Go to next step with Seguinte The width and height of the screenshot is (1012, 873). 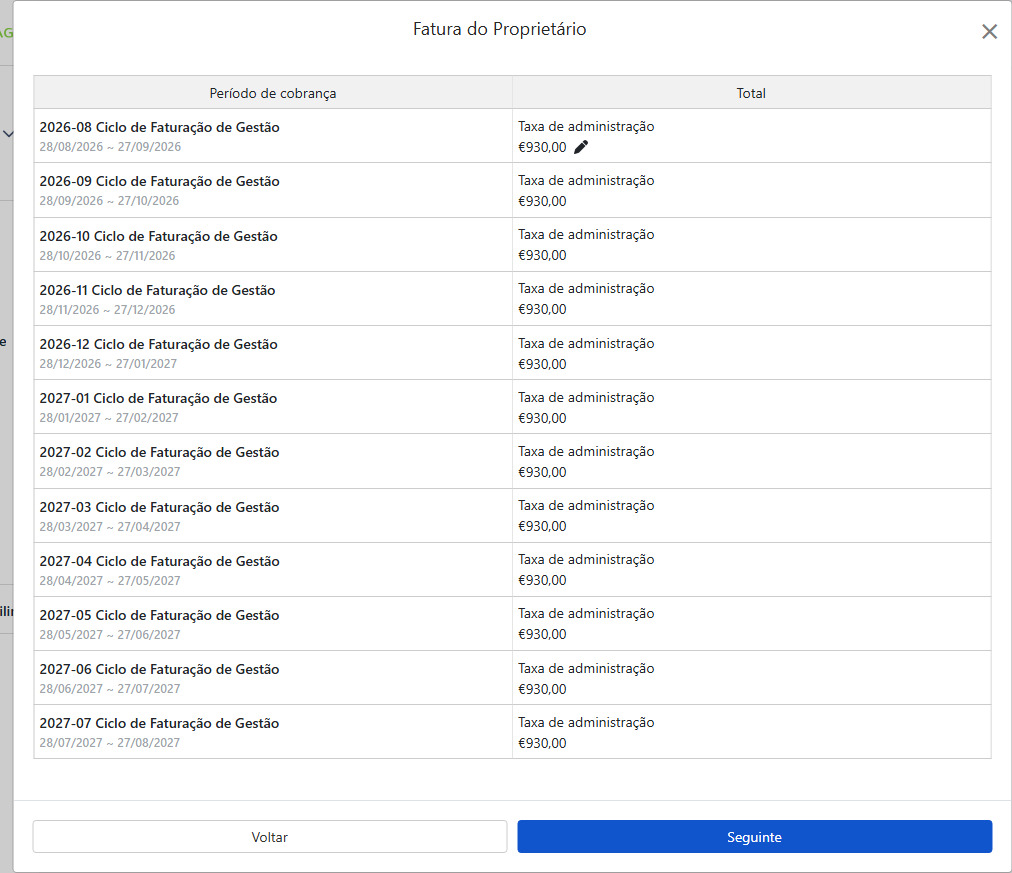coord(754,837)
